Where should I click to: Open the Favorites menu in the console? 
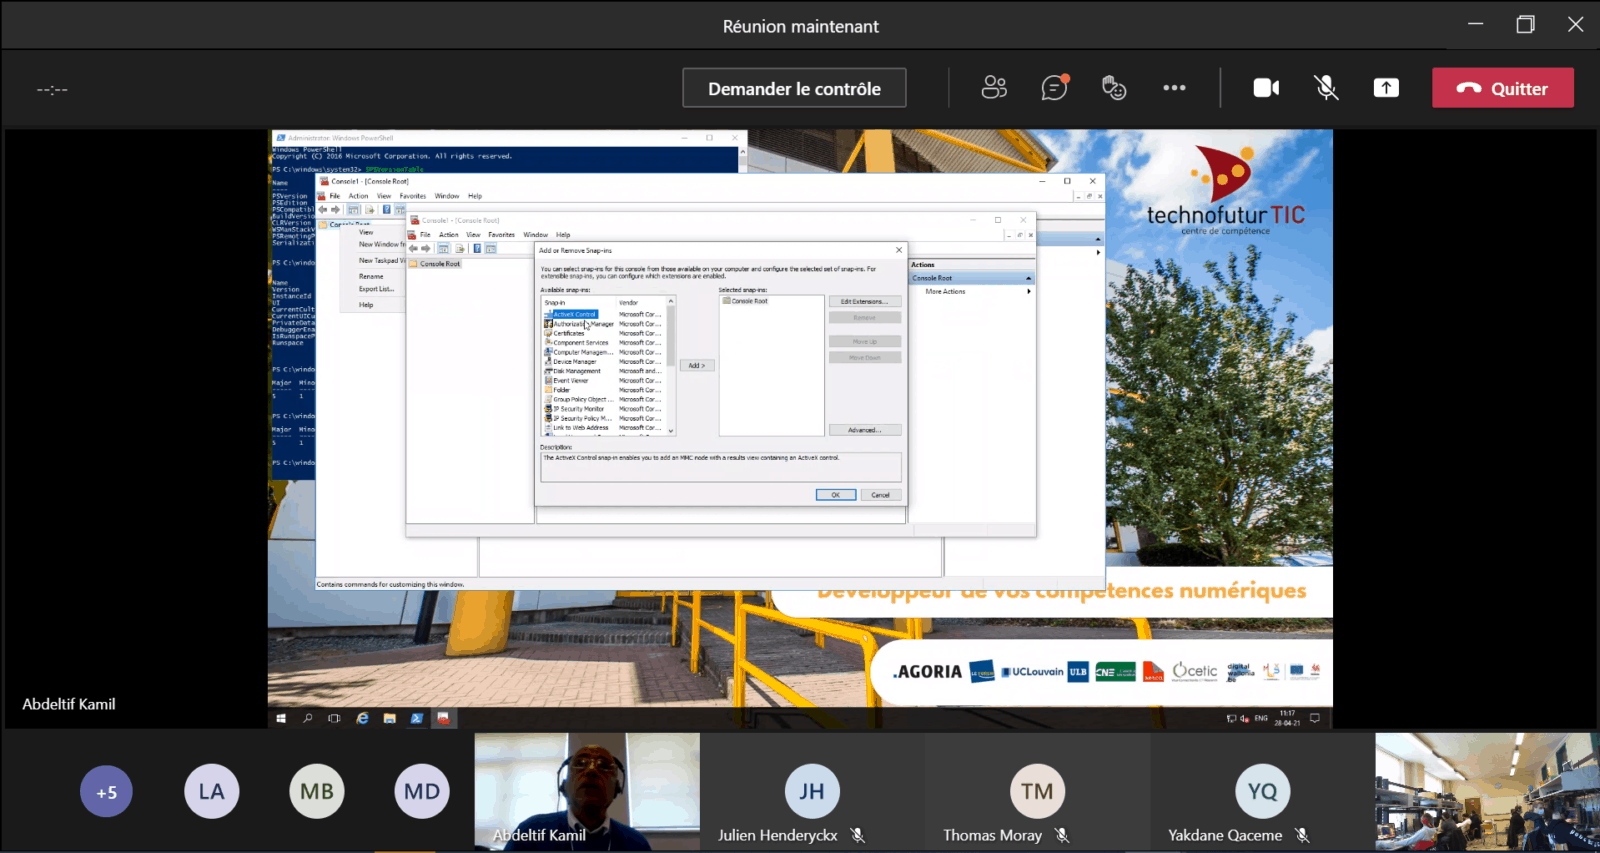501,235
